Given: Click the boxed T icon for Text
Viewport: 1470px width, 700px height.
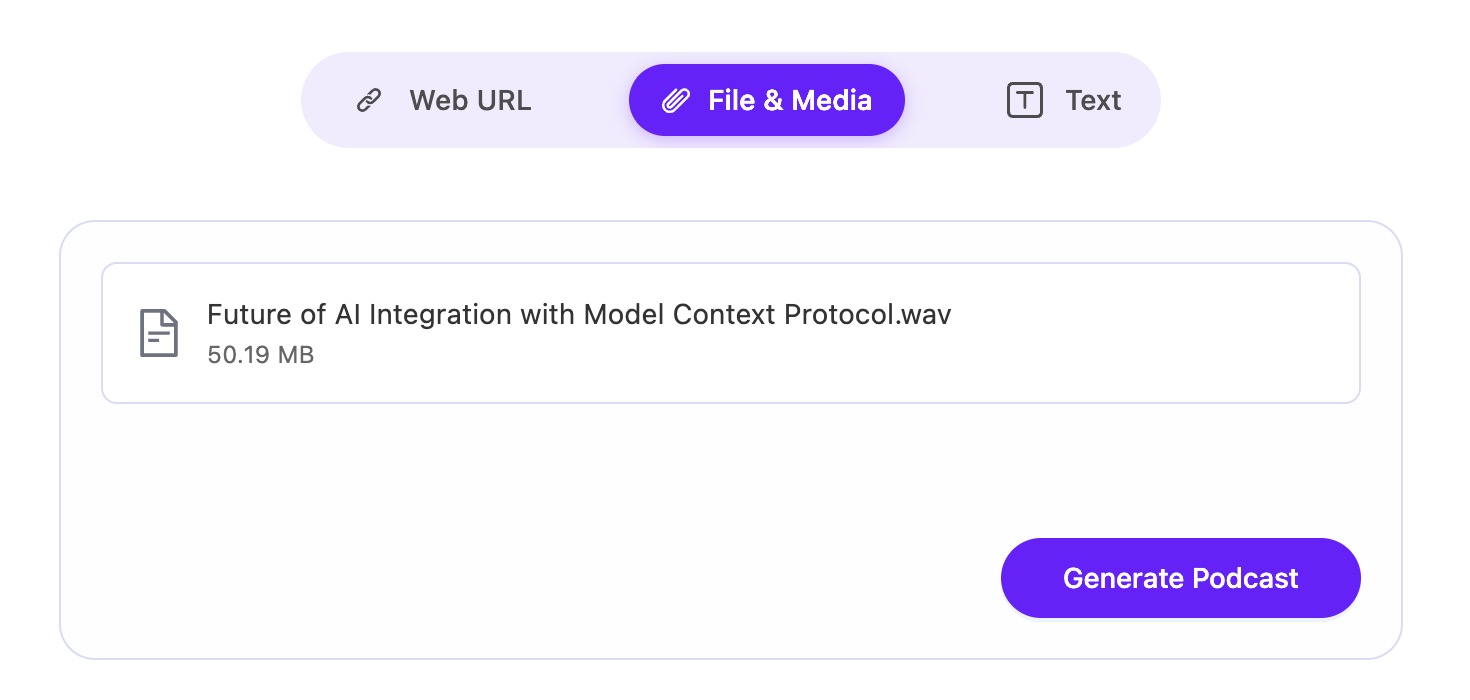Looking at the screenshot, I should click(x=1024, y=101).
